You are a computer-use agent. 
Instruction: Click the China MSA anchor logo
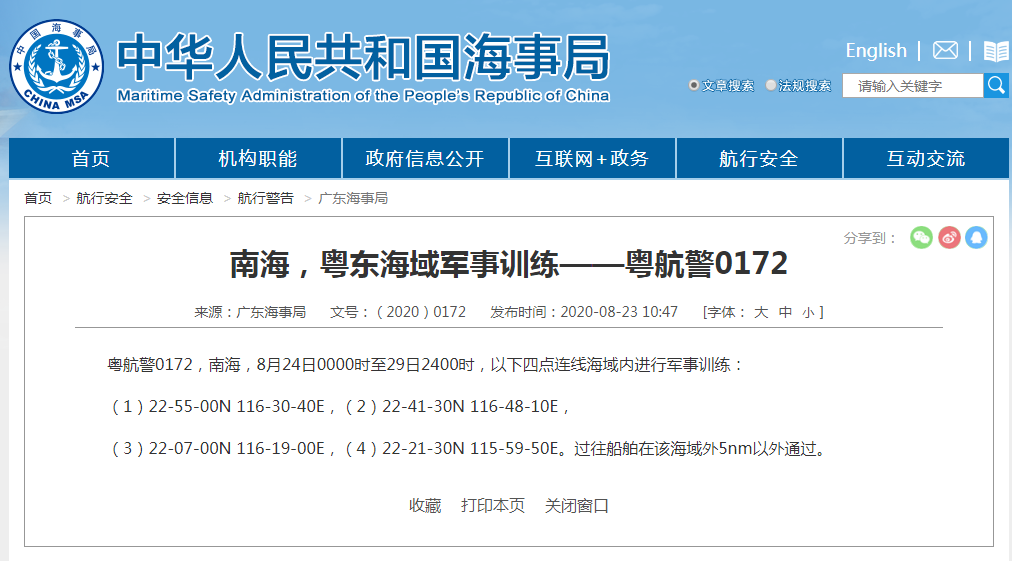57,66
